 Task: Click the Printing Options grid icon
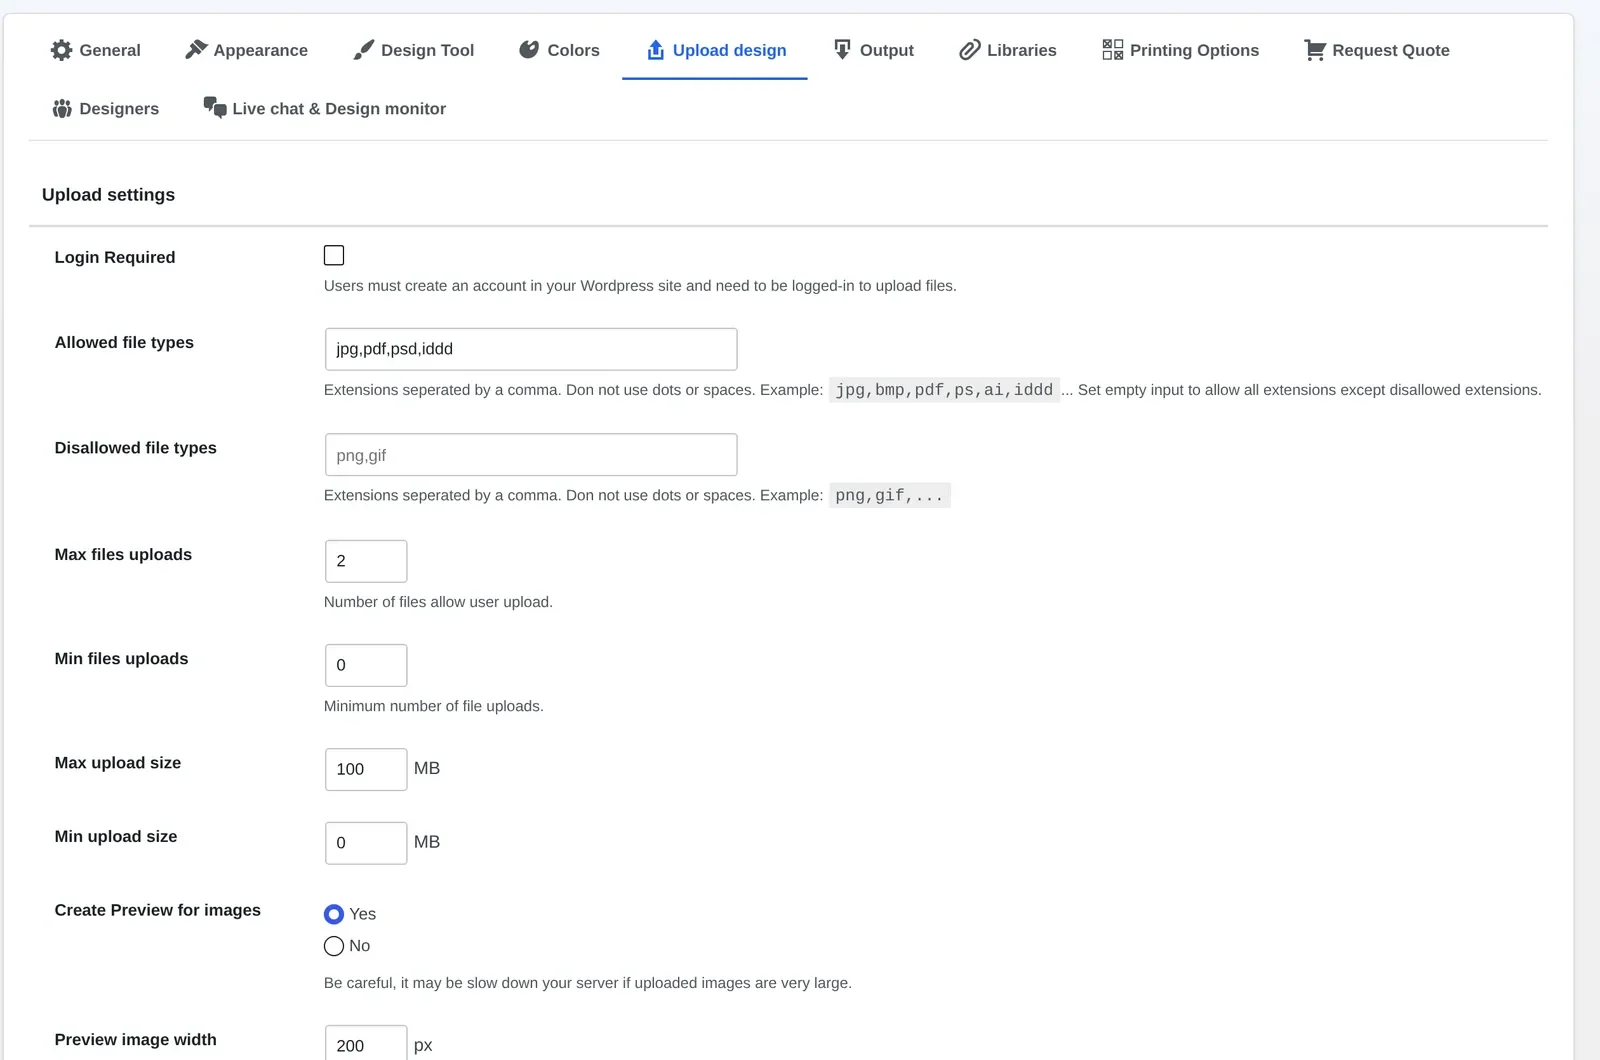1113,50
